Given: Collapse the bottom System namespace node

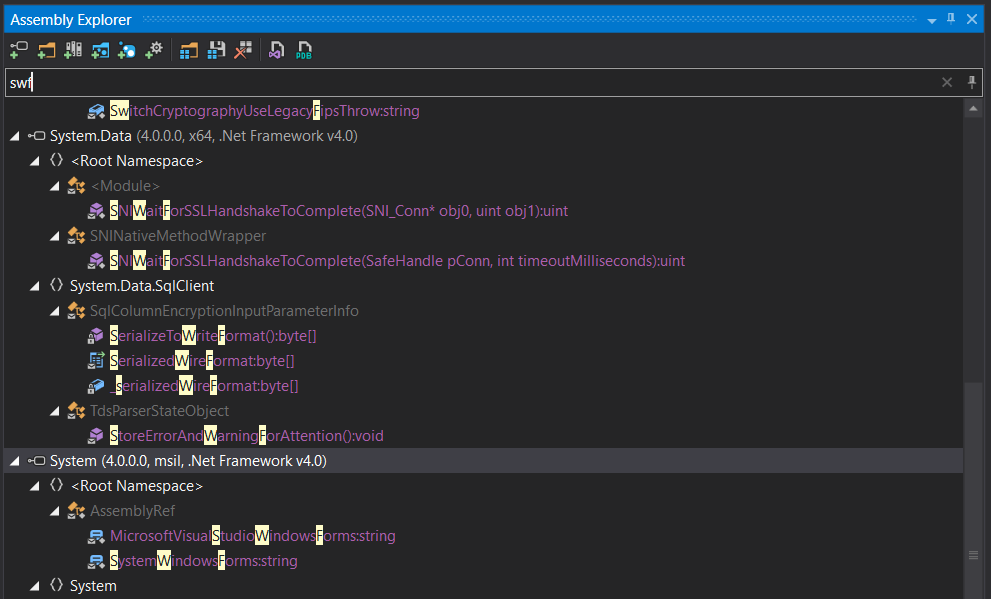Looking at the screenshot, I should (x=35, y=586).
